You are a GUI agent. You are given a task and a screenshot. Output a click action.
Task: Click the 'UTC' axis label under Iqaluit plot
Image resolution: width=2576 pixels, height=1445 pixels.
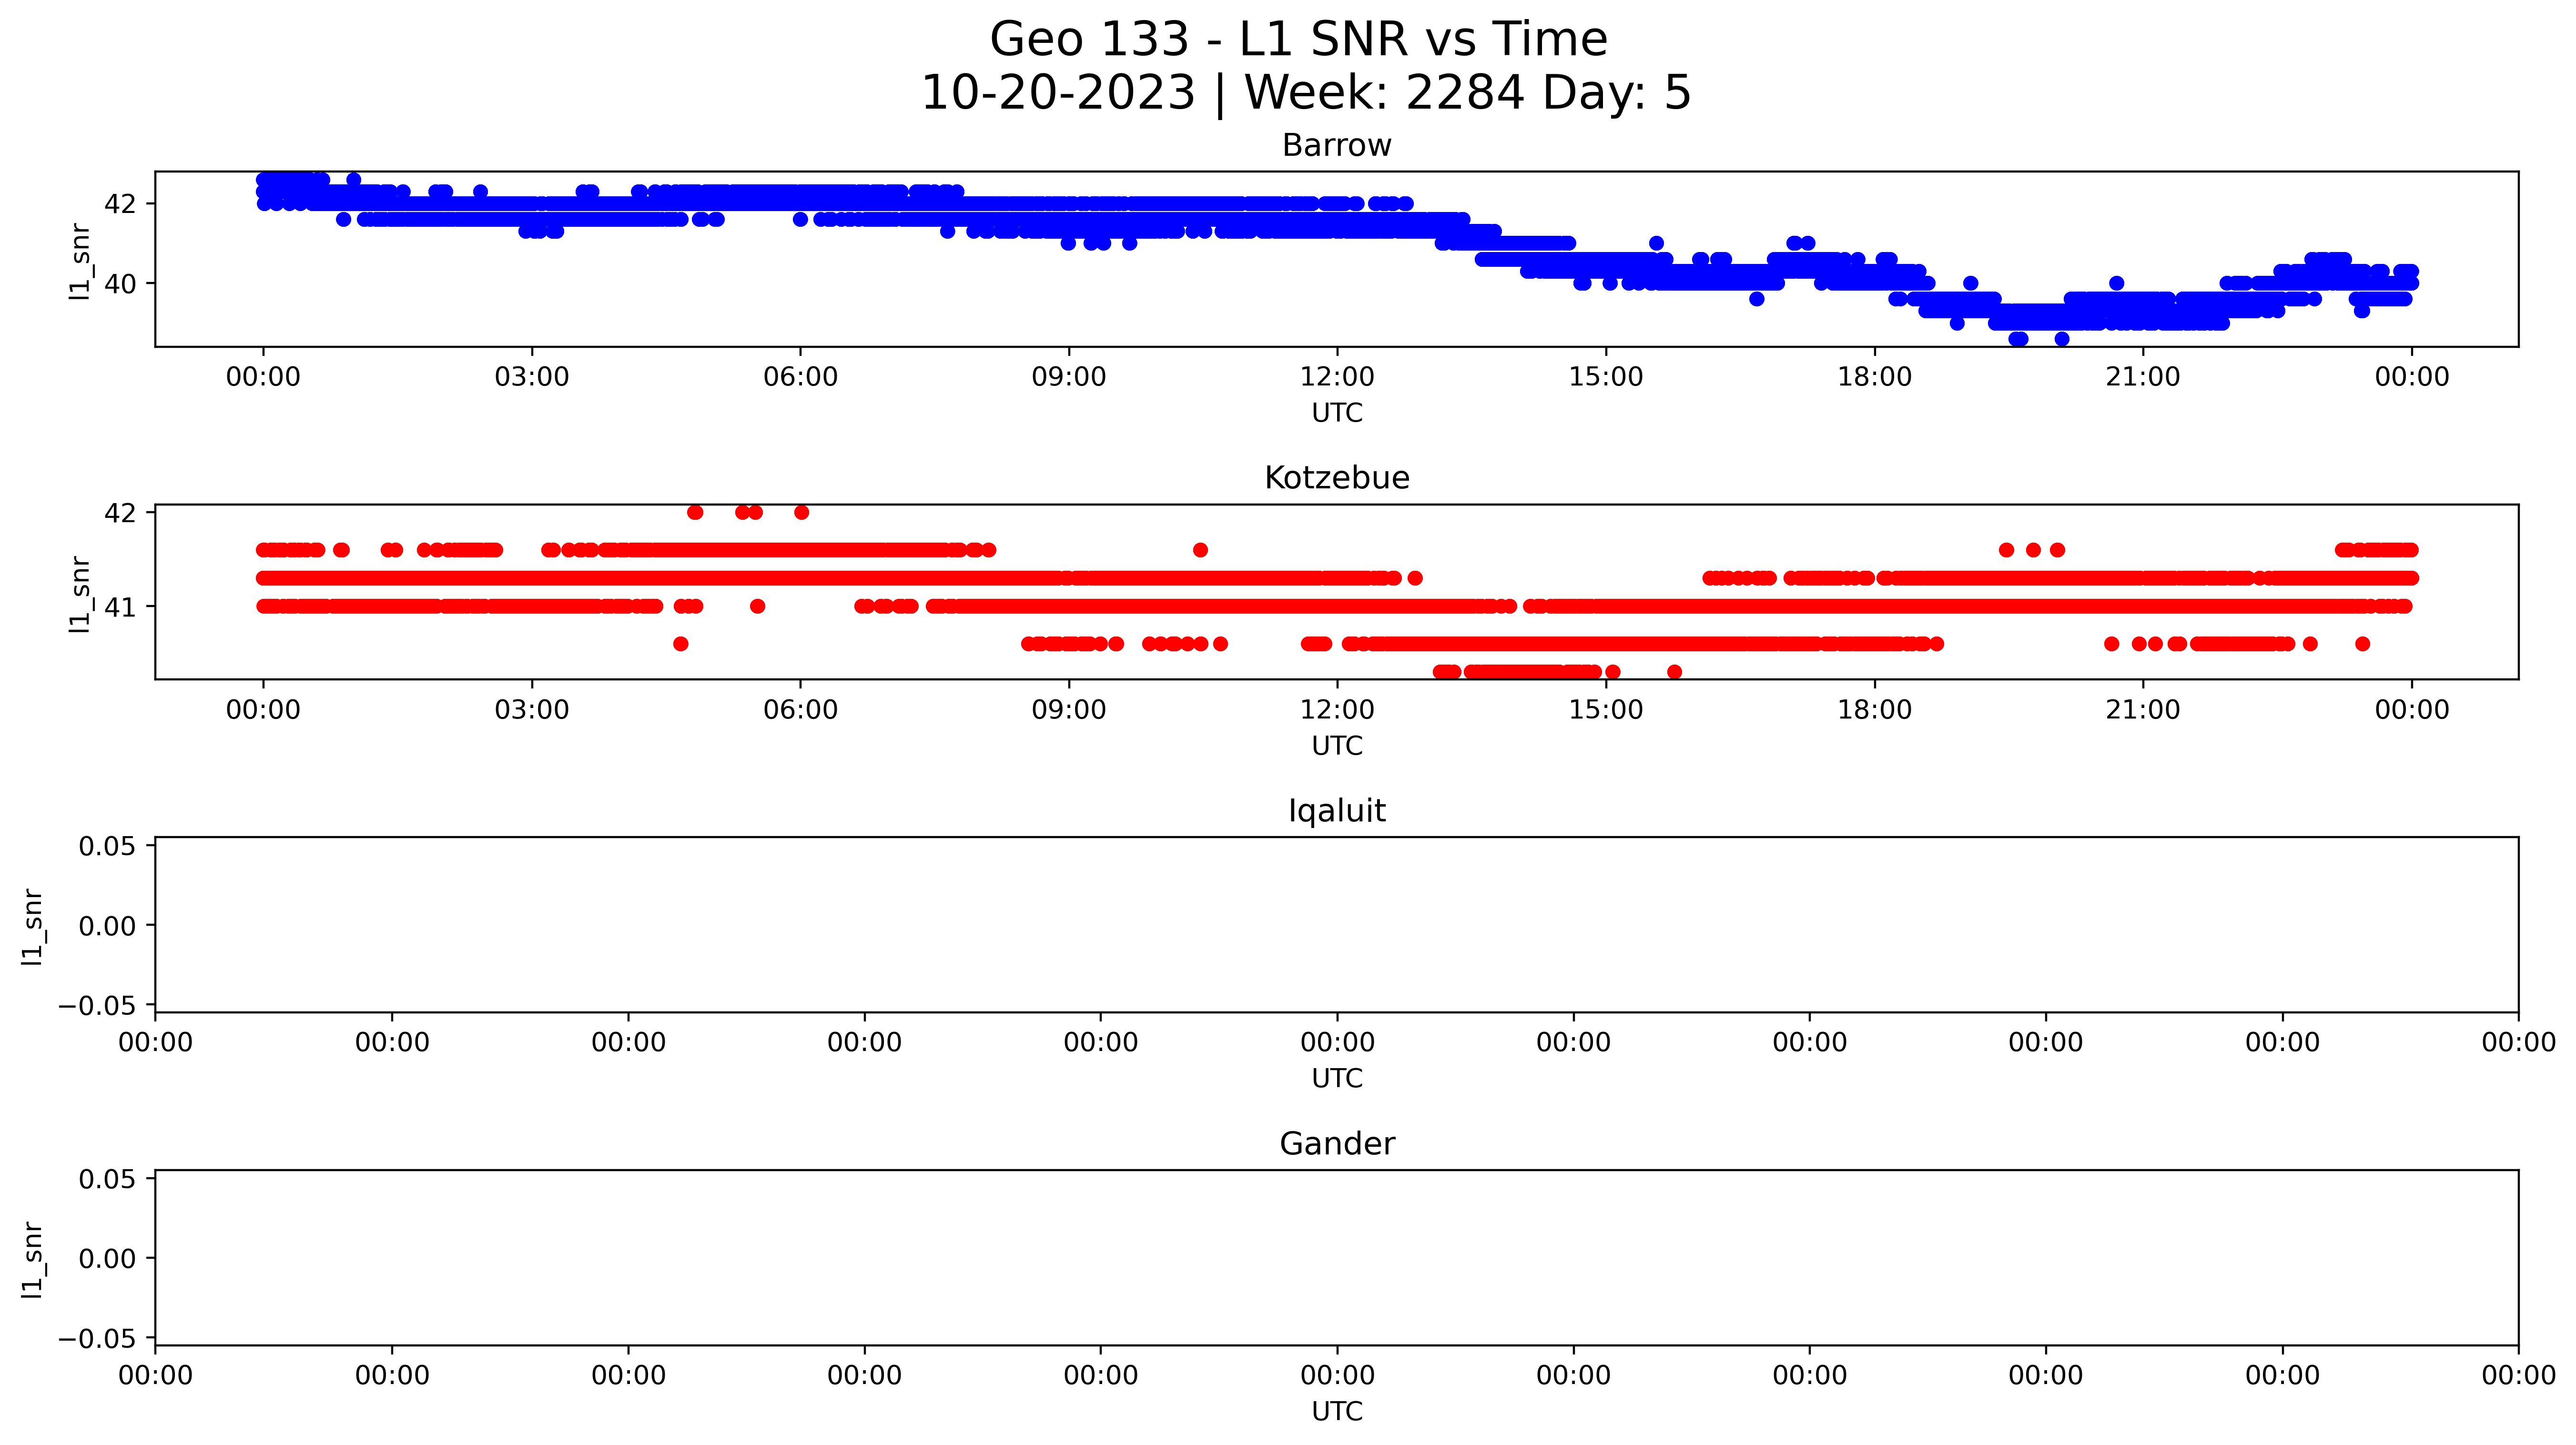click(x=1337, y=1079)
